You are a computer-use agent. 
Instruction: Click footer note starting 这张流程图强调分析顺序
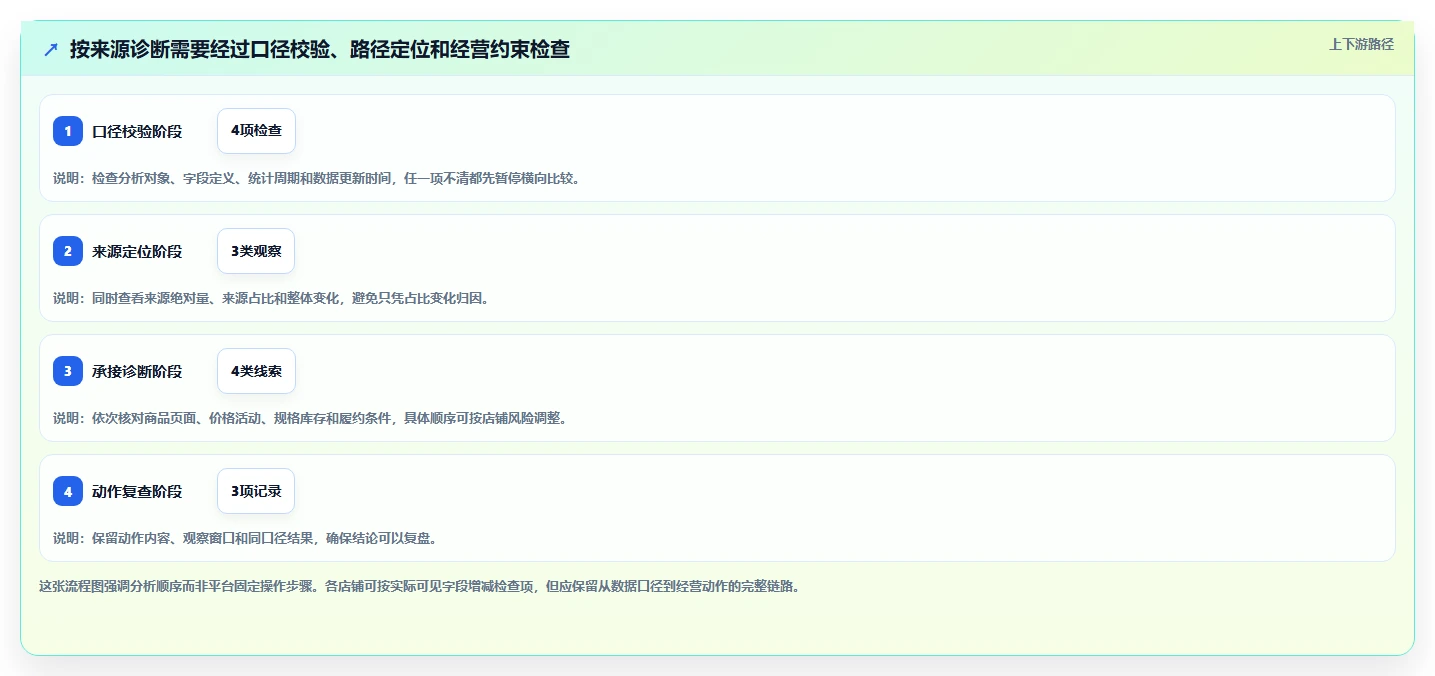tap(419, 586)
